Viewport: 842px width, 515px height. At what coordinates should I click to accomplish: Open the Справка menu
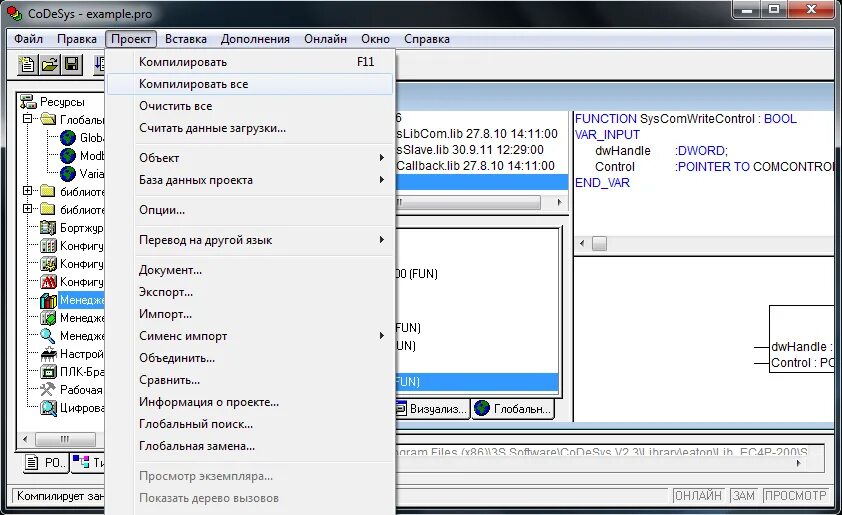click(427, 39)
